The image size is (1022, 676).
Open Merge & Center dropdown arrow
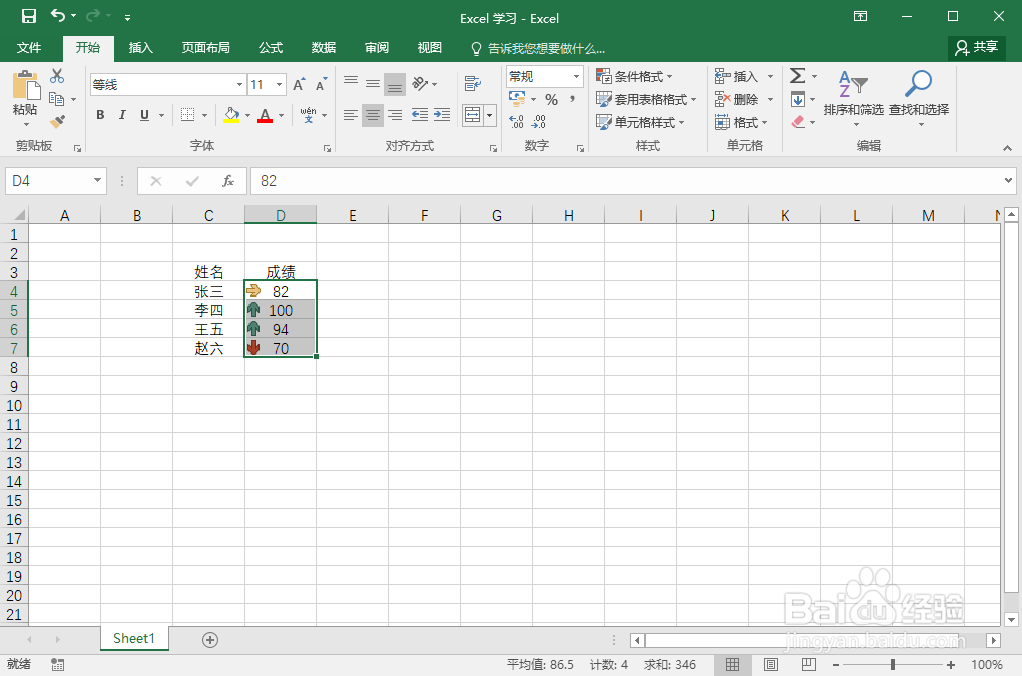pos(489,116)
